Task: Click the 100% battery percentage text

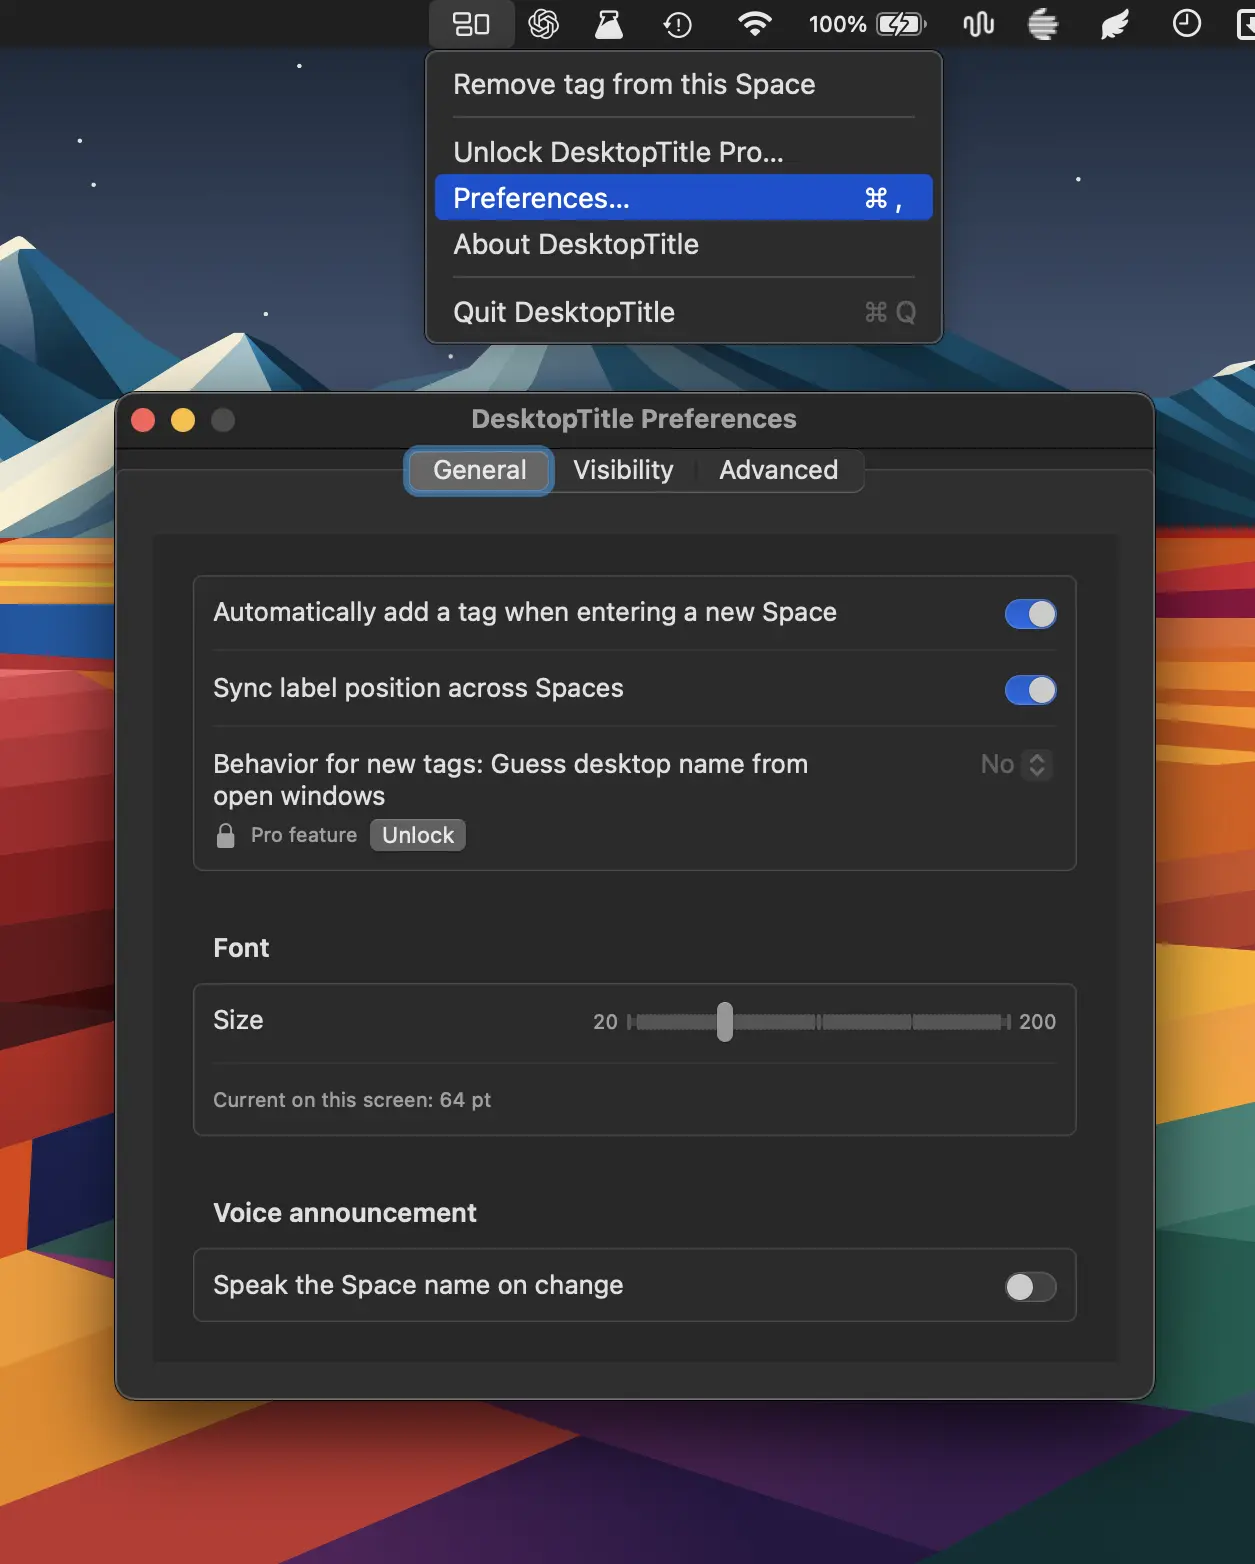Action: point(837,24)
